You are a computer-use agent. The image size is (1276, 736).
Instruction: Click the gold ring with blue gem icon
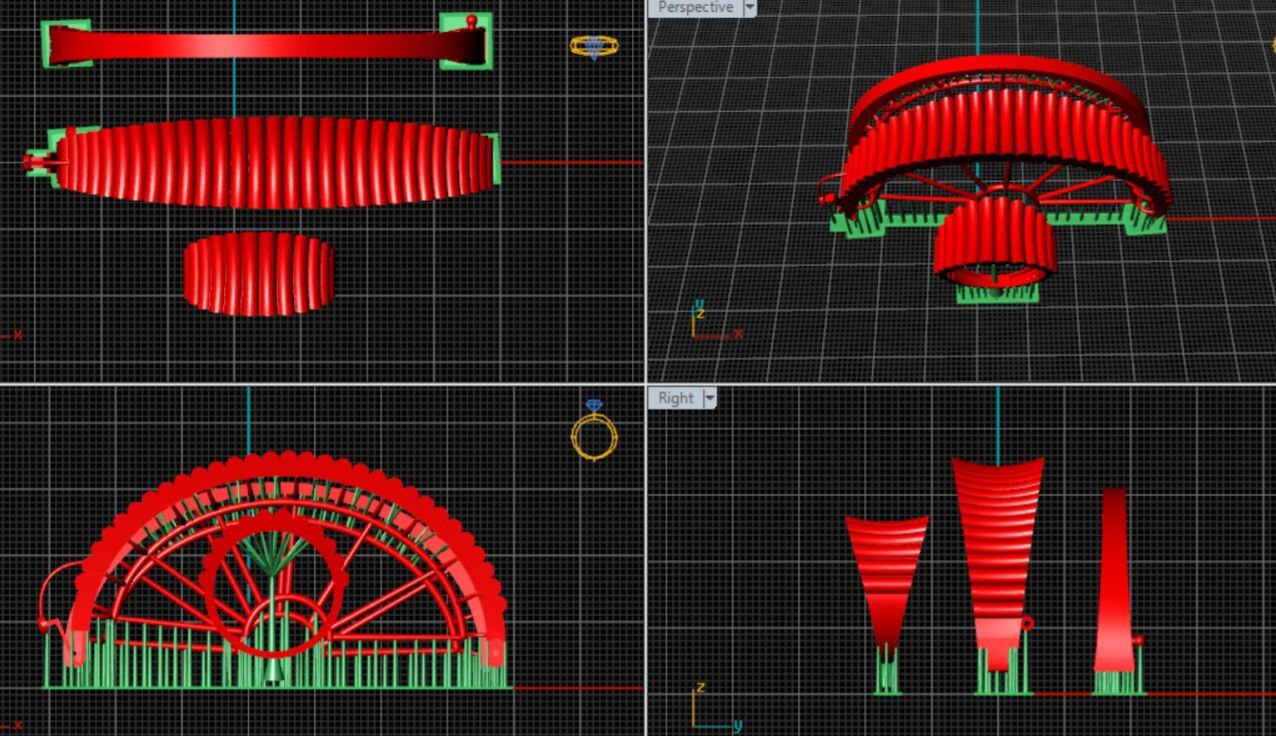[594, 432]
